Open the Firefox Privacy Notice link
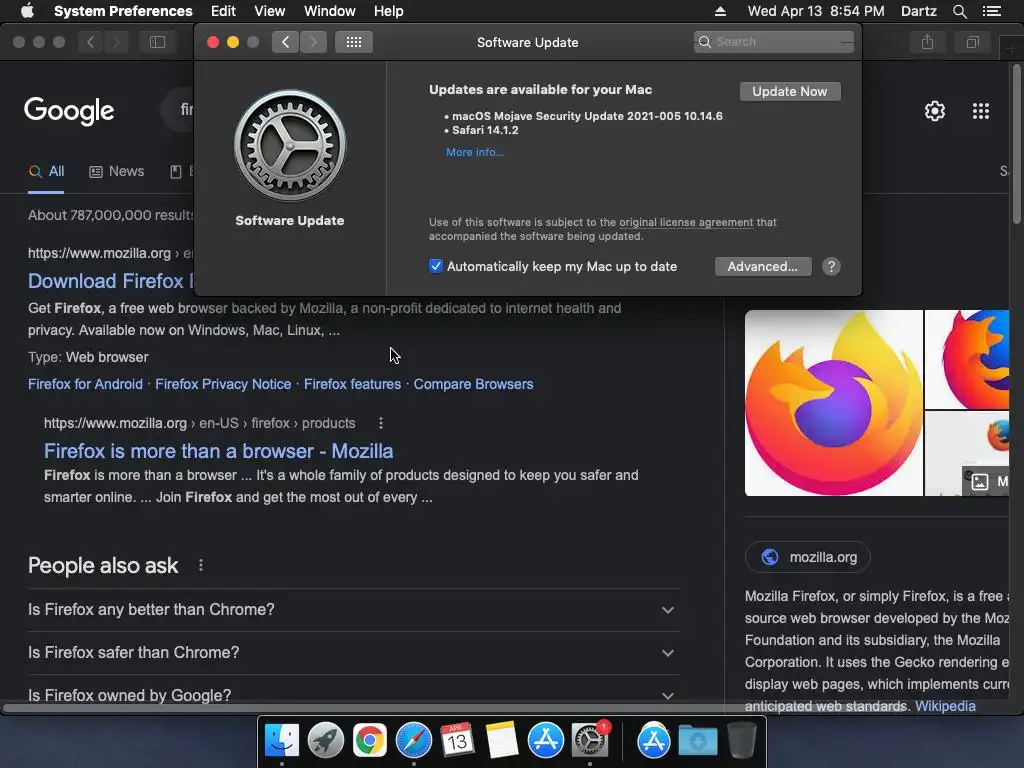1024x768 pixels. 223,384
